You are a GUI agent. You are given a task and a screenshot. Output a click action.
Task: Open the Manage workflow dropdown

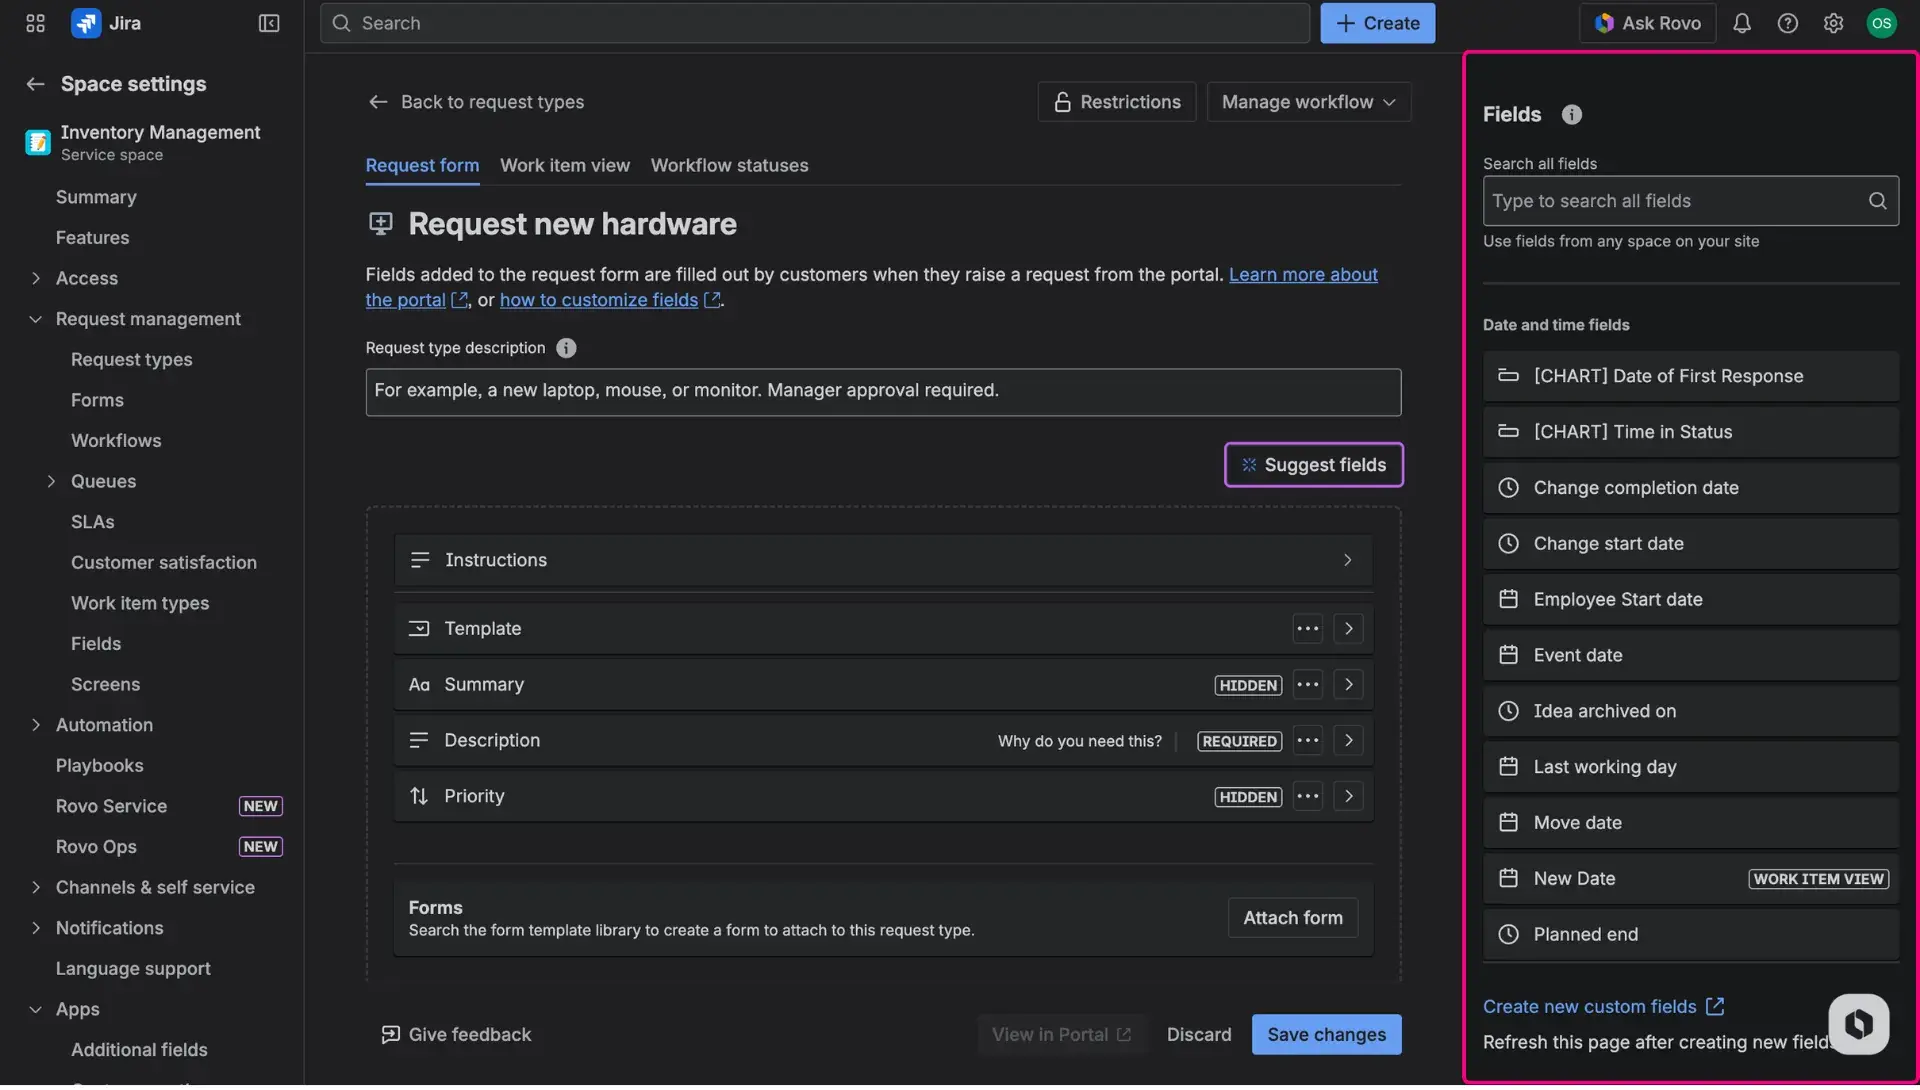1308,101
